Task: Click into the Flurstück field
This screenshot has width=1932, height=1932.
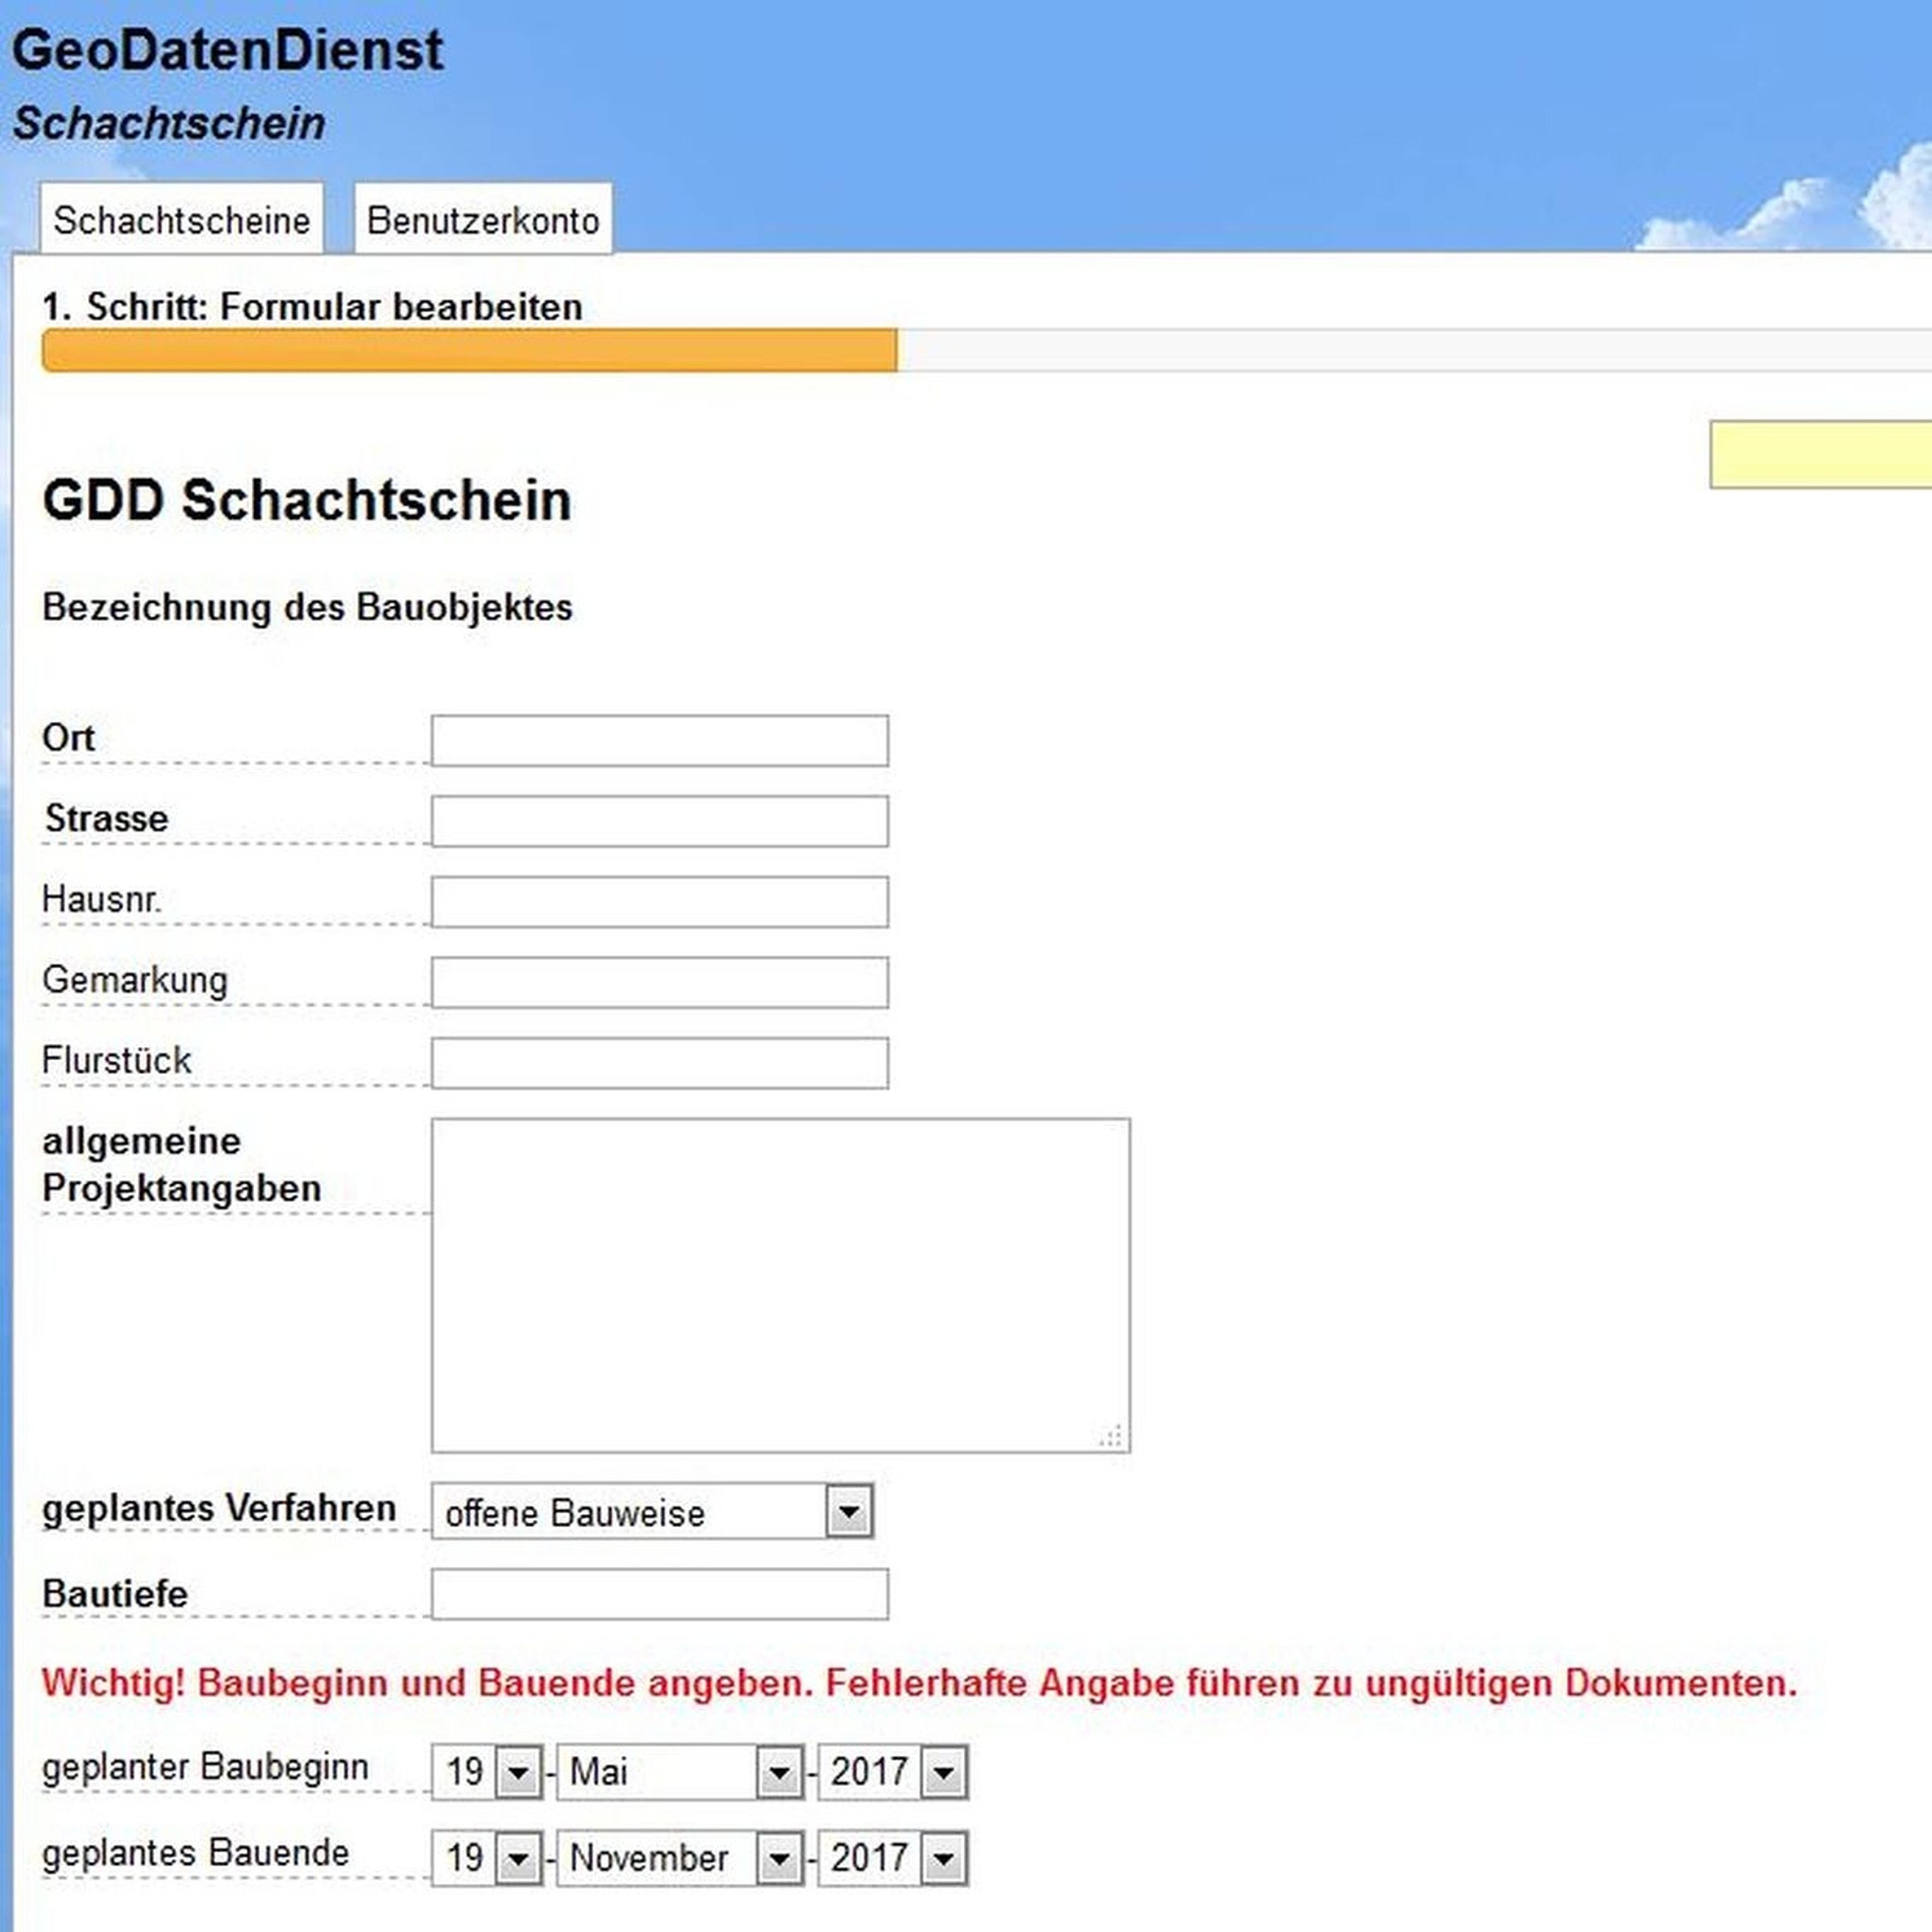Action: click(x=659, y=1062)
